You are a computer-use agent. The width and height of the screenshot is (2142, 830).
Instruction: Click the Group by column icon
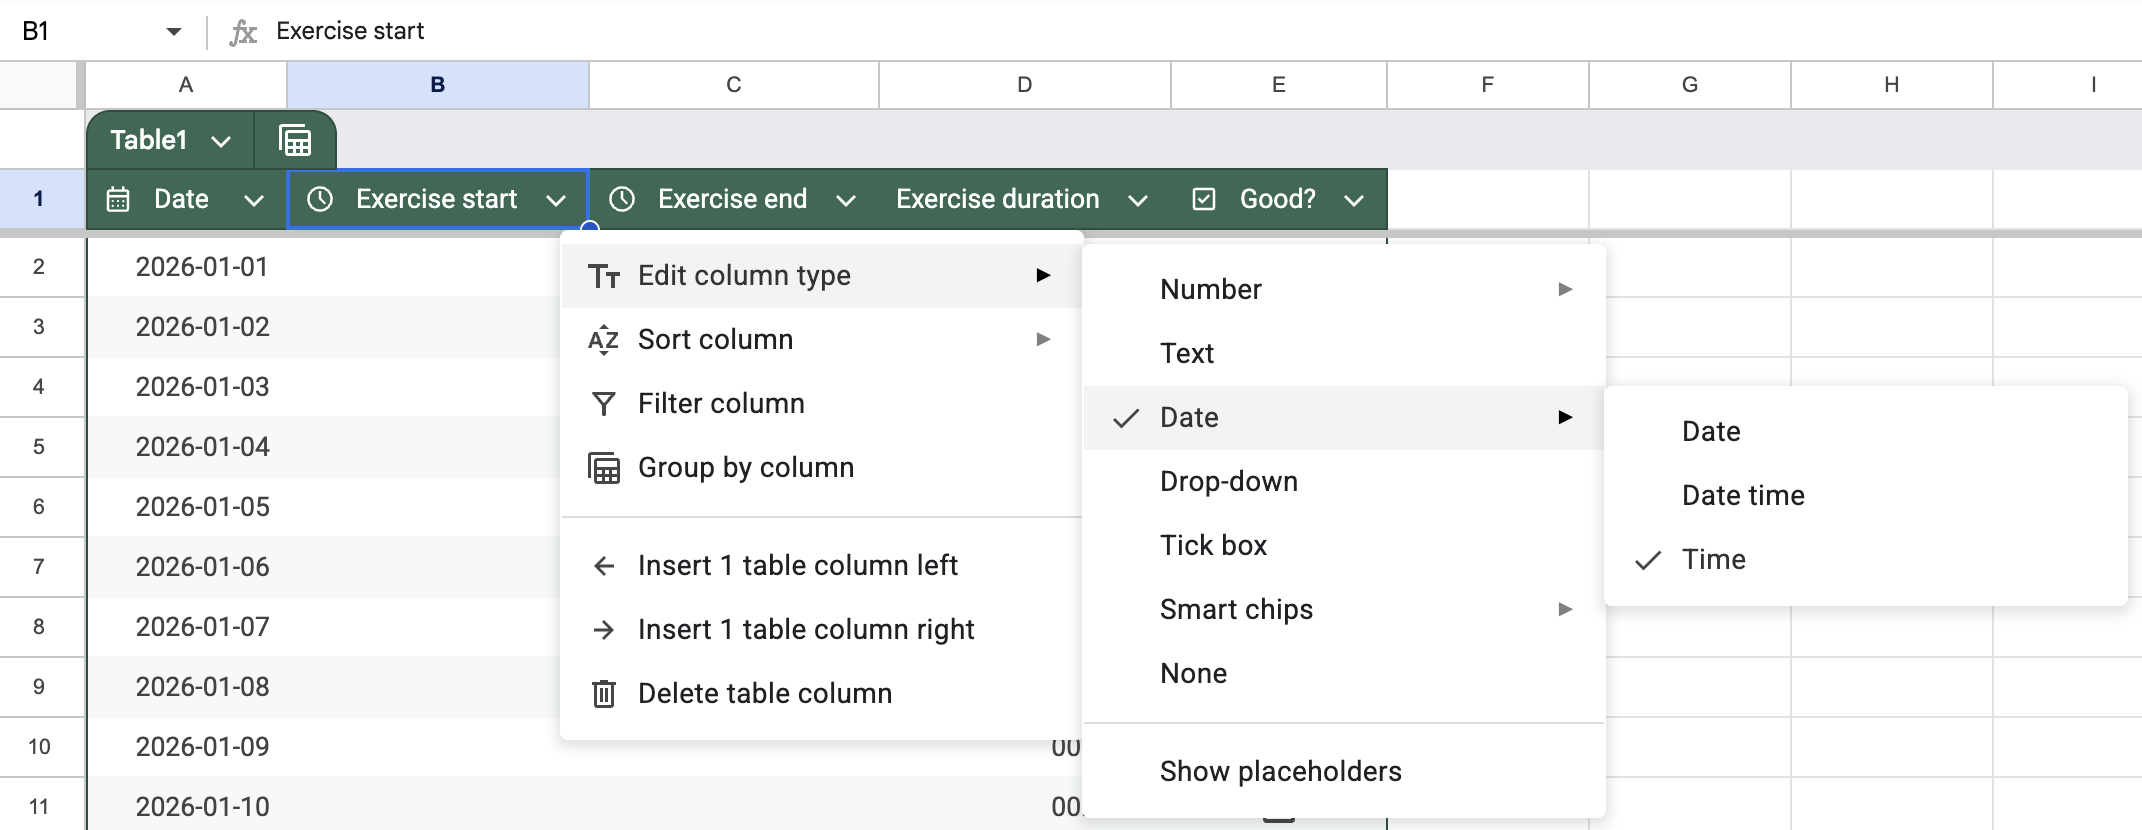pyautogui.click(x=604, y=468)
